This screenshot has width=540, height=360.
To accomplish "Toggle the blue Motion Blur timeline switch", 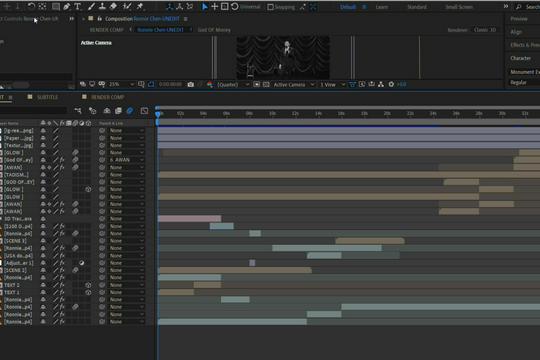I will (x=130, y=111).
